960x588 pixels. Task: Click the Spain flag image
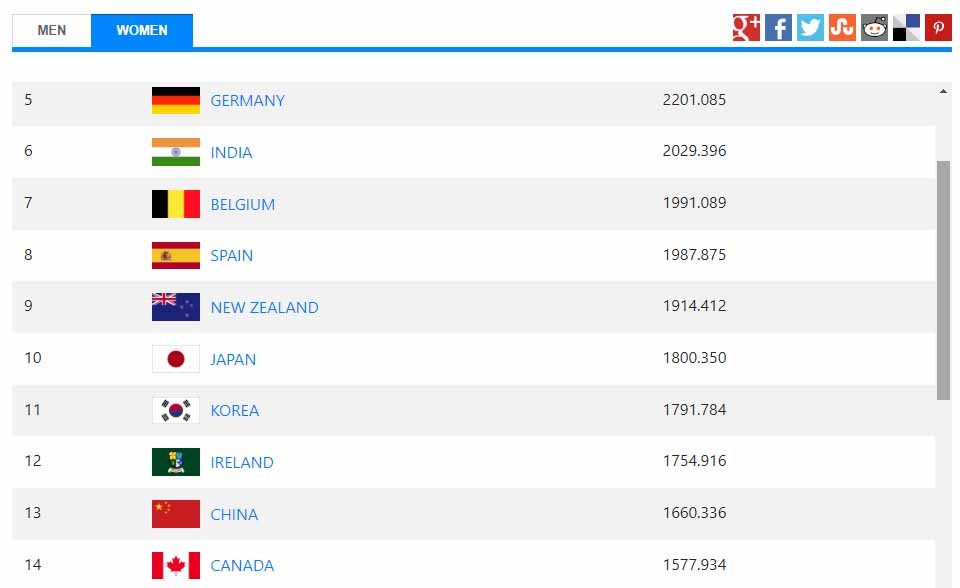coord(176,255)
